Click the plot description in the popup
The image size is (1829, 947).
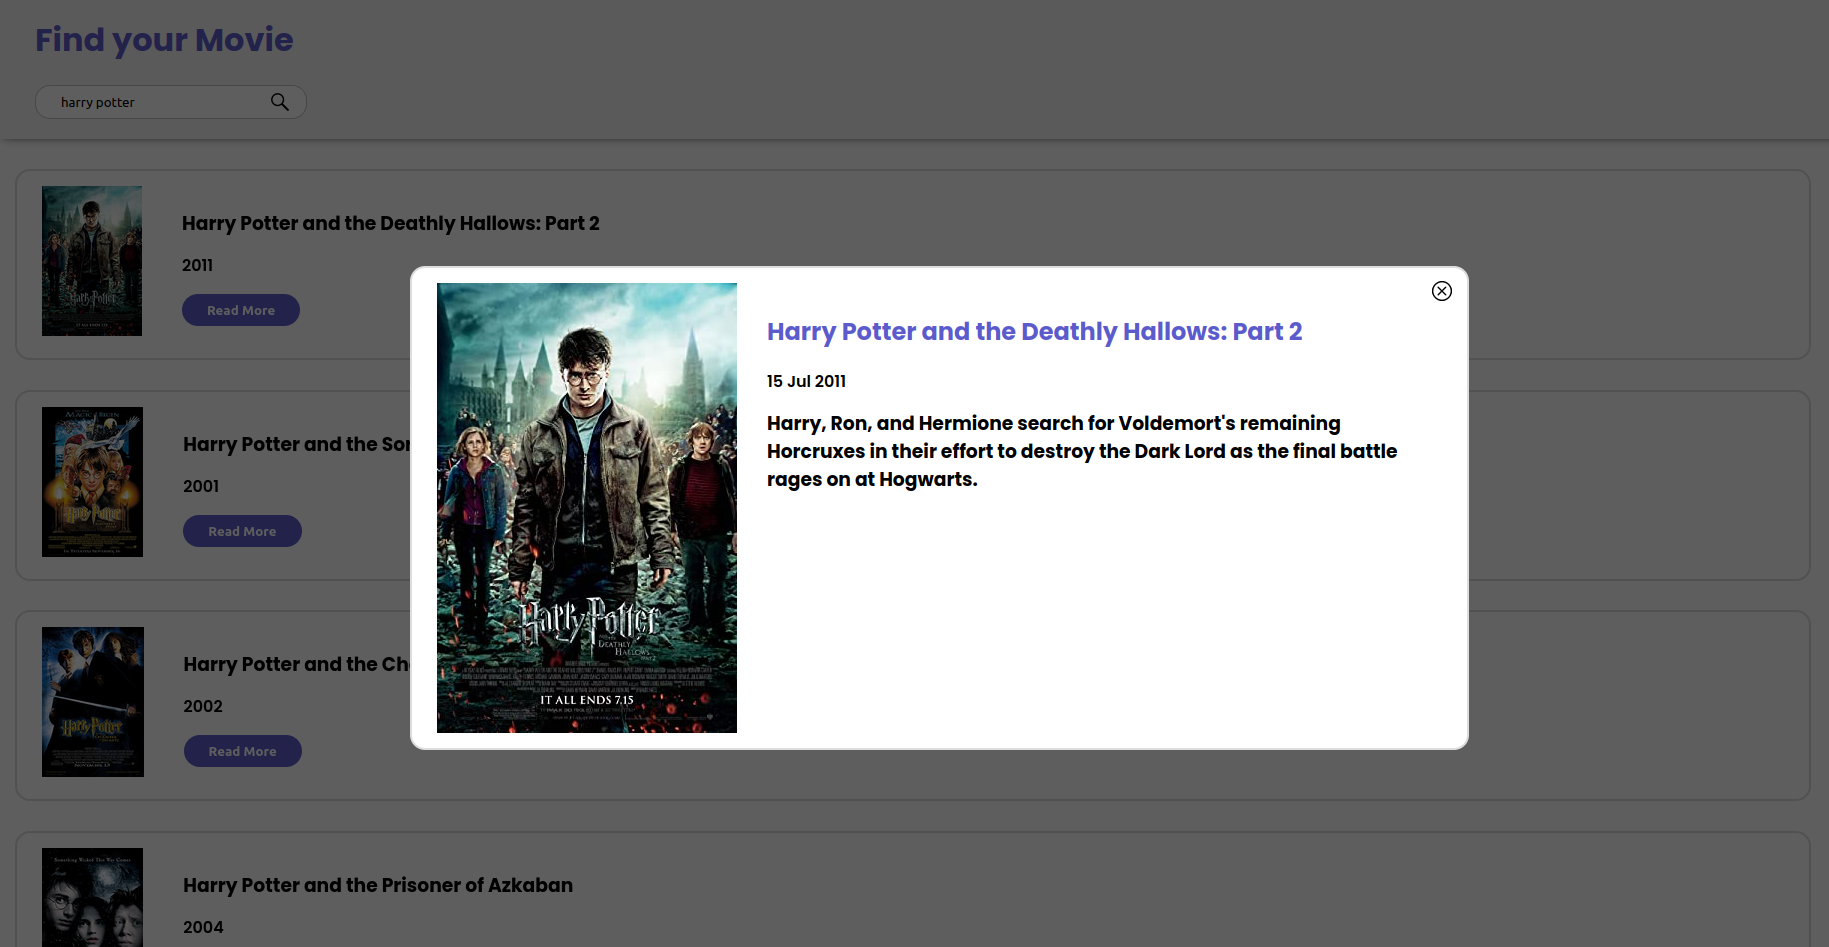pos(1082,451)
